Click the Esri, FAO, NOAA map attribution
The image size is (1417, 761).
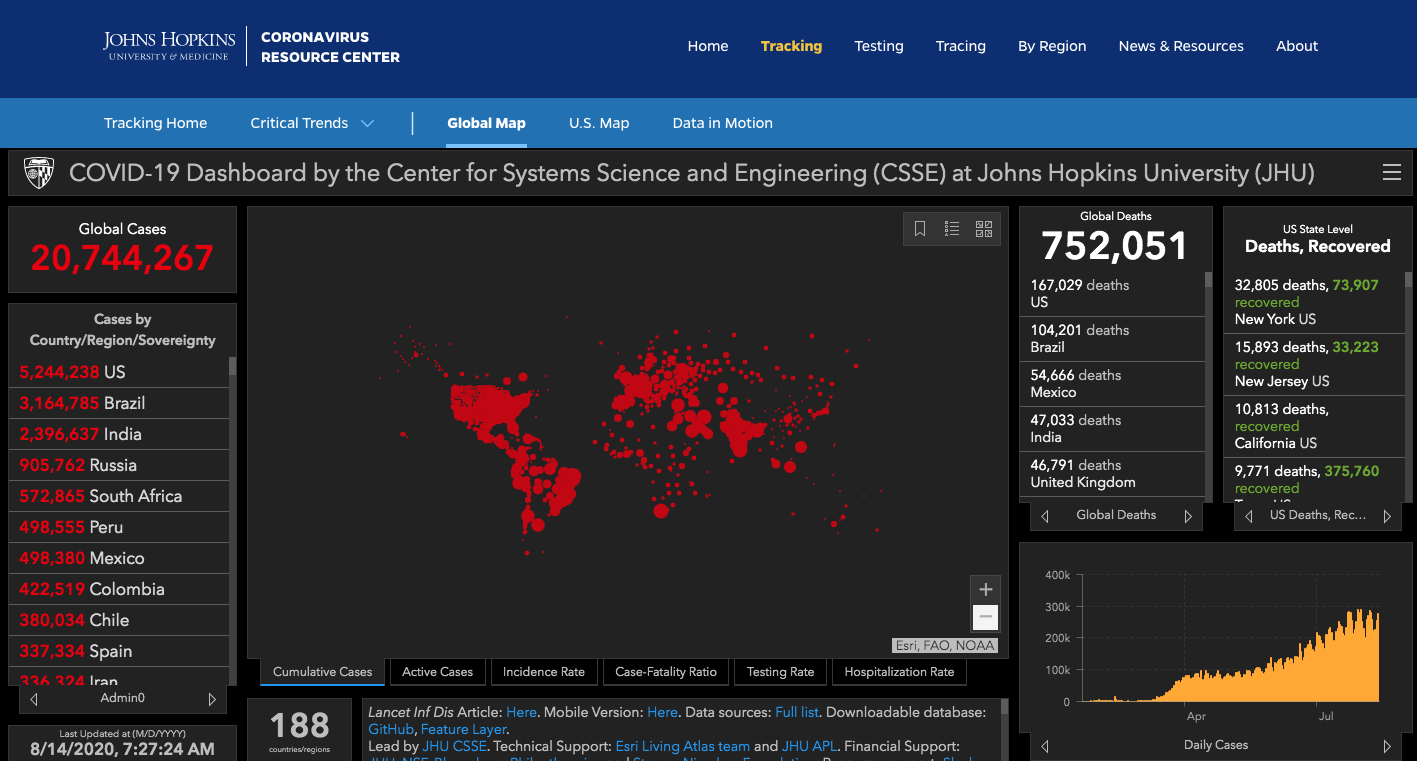pos(945,645)
